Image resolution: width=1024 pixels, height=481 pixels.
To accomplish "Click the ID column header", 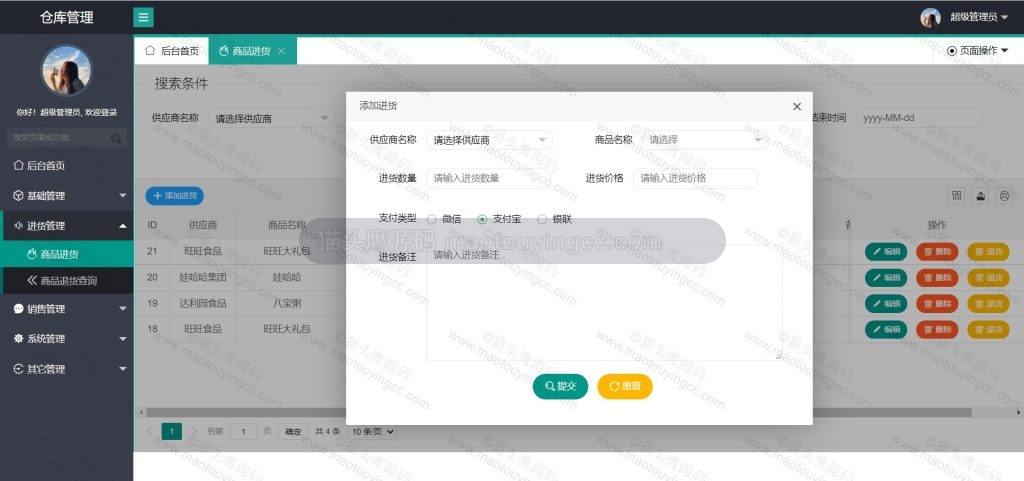I will click(152, 225).
